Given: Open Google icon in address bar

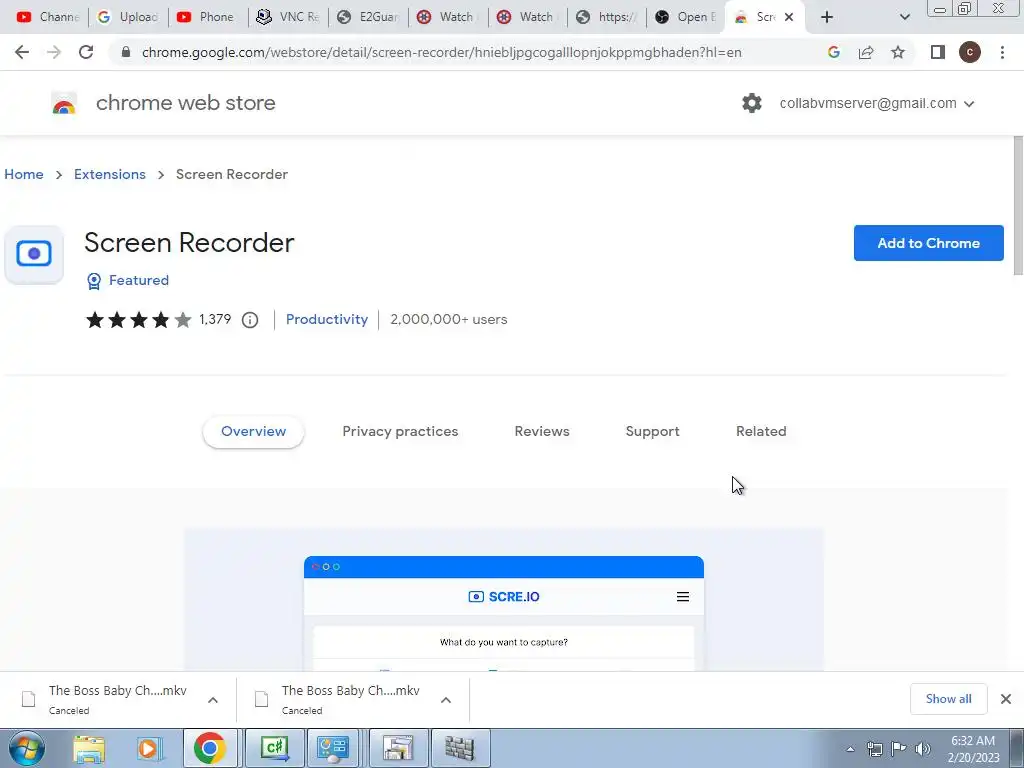Looking at the screenshot, I should [x=833, y=52].
